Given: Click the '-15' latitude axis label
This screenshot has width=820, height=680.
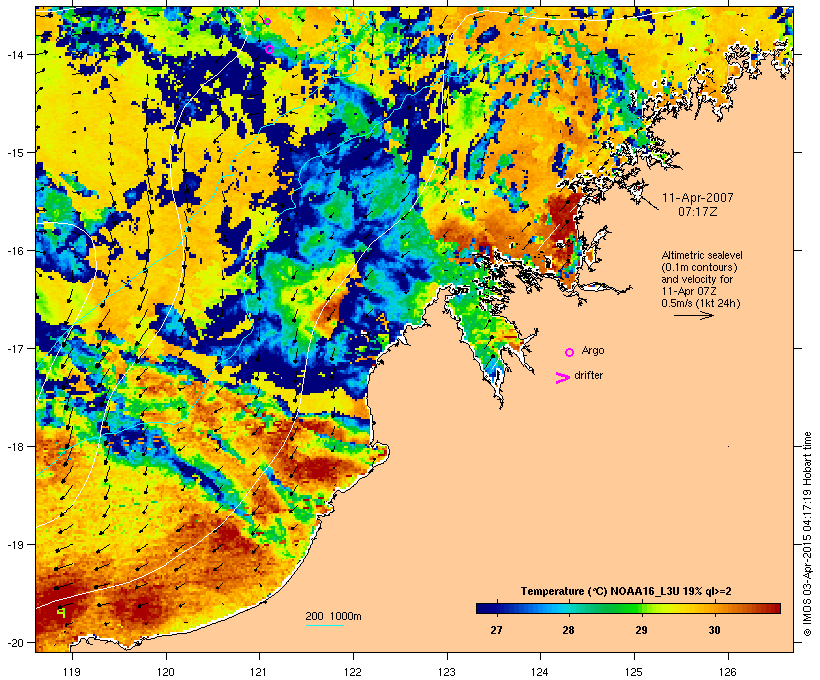Looking at the screenshot, I should (14, 153).
